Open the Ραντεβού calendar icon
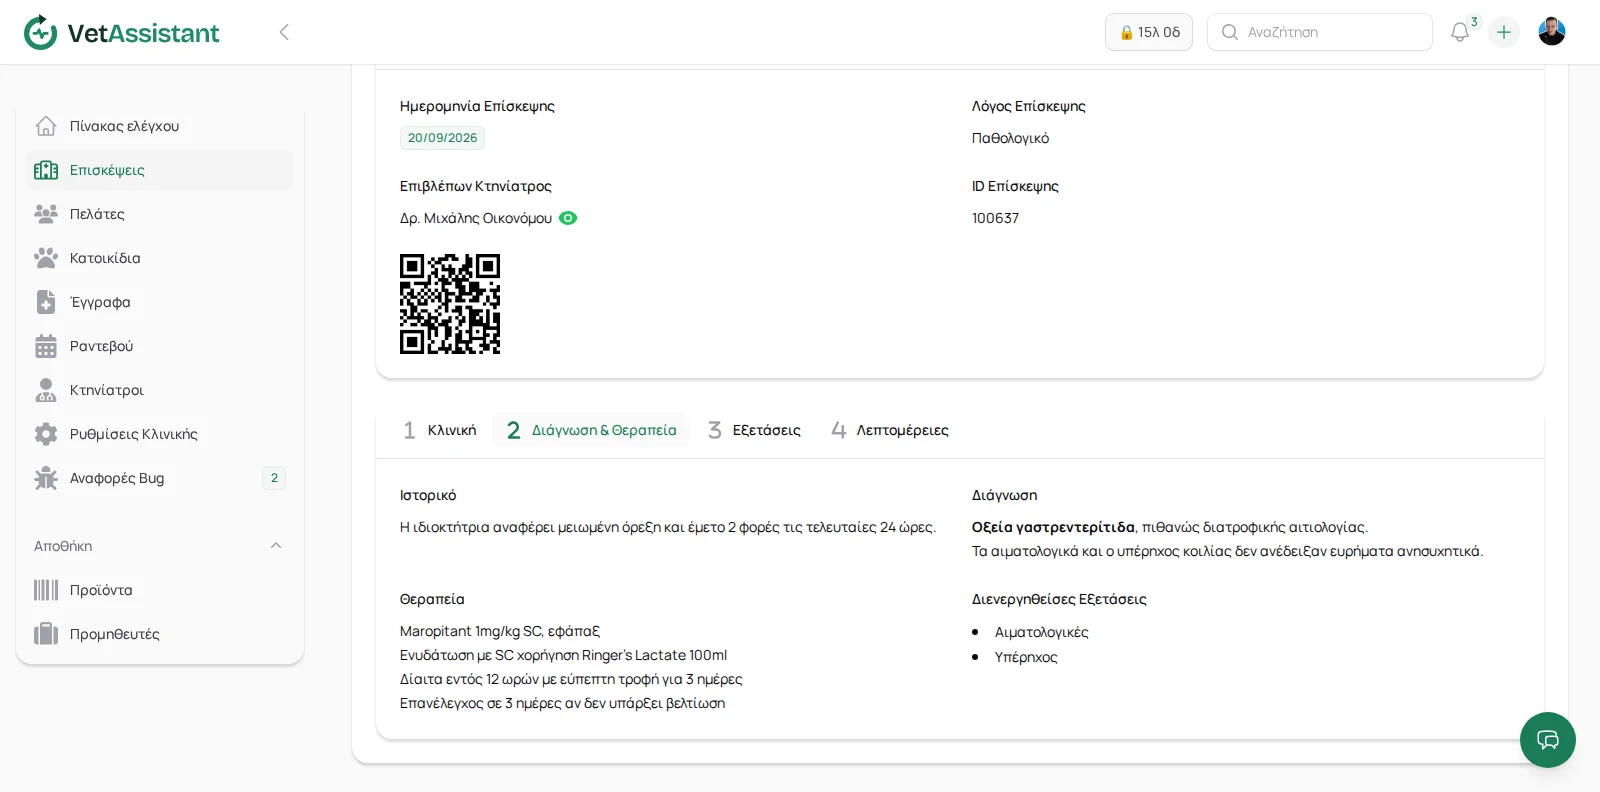The image size is (1600, 792). pos(46,346)
